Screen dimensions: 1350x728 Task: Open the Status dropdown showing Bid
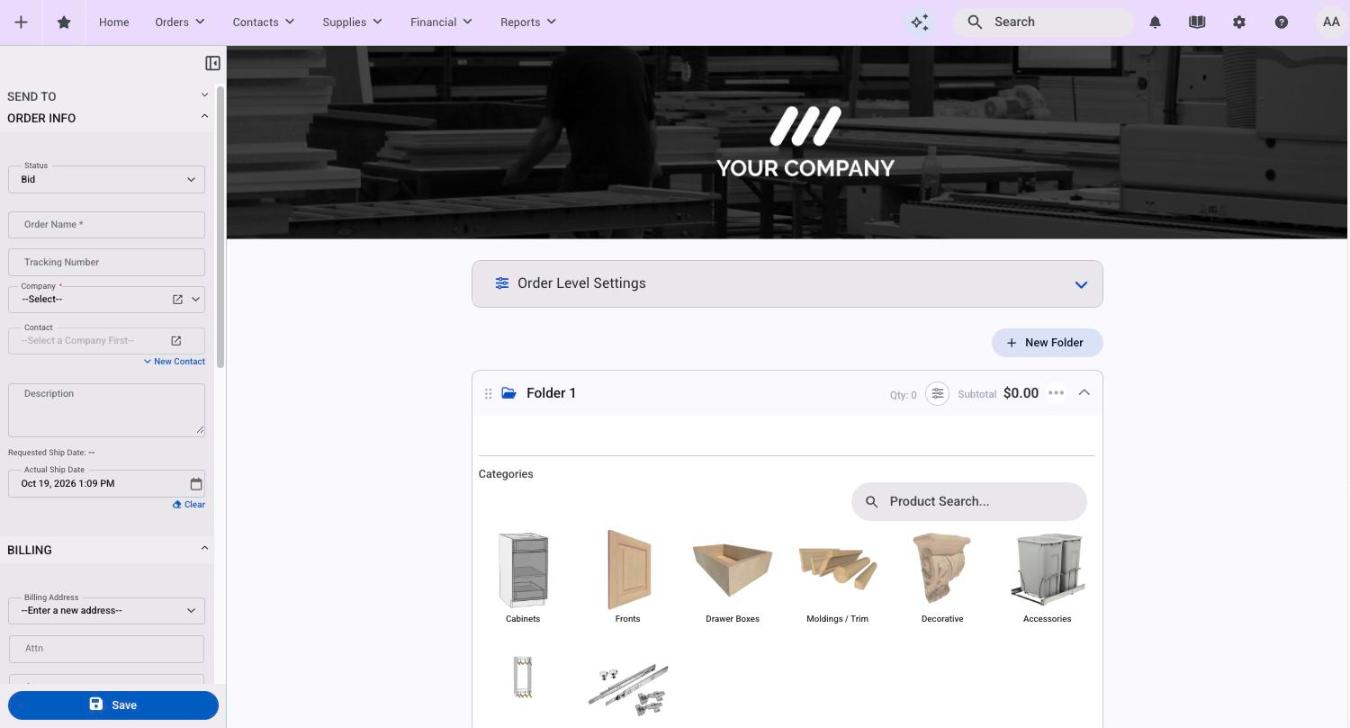(x=106, y=180)
